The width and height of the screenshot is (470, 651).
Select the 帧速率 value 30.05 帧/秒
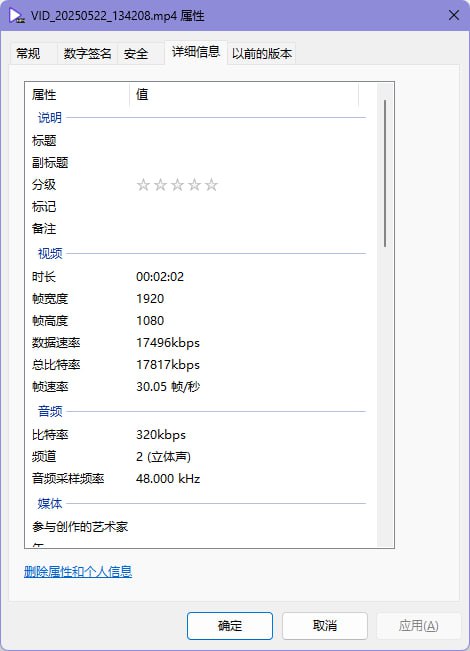click(168, 387)
